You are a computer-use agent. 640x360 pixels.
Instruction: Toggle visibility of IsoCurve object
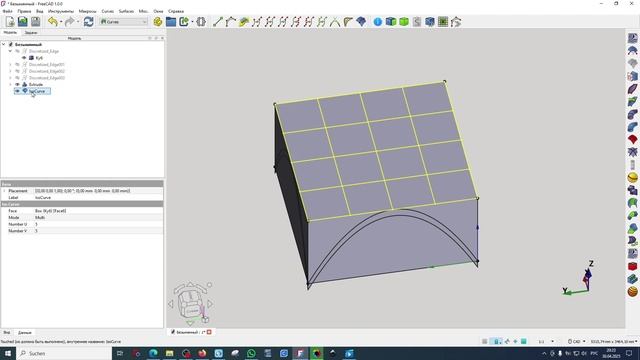coord(17,91)
